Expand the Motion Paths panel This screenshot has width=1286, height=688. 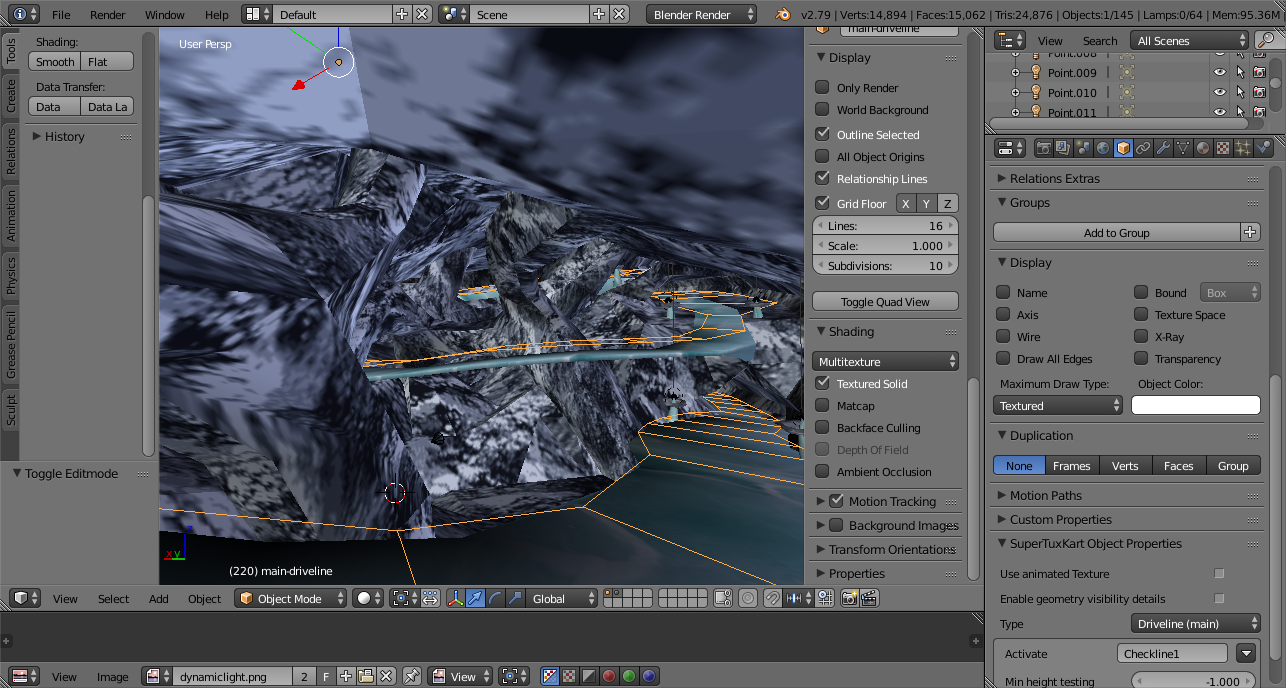pyautogui.click(x=1045, y=496)
